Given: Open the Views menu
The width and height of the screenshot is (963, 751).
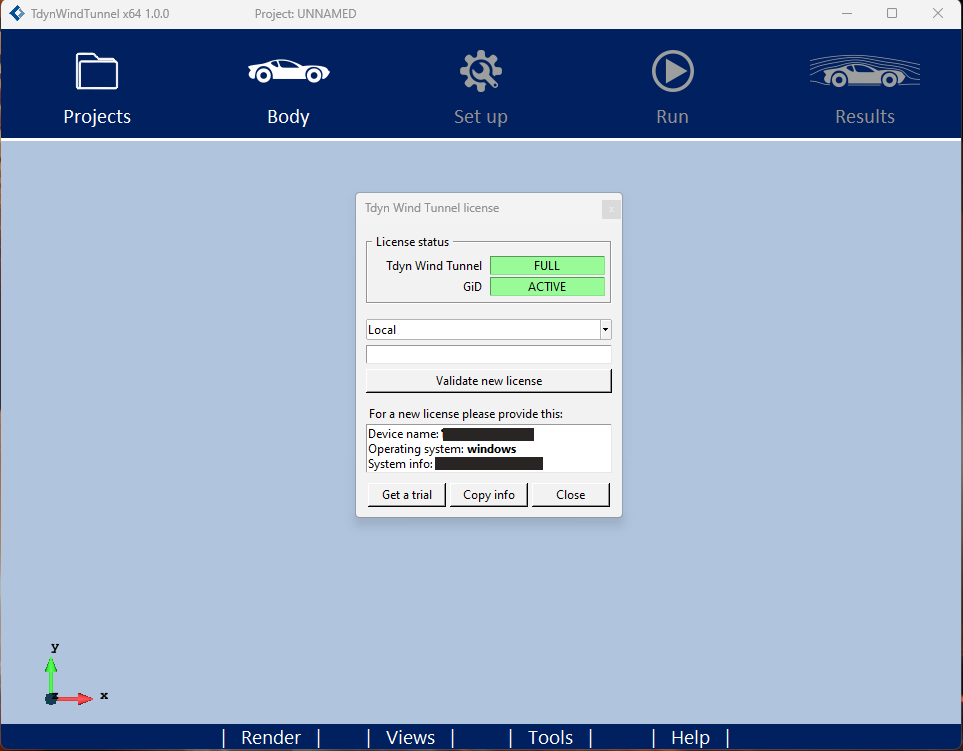Looking at the screenshot, I should [410, 737].
